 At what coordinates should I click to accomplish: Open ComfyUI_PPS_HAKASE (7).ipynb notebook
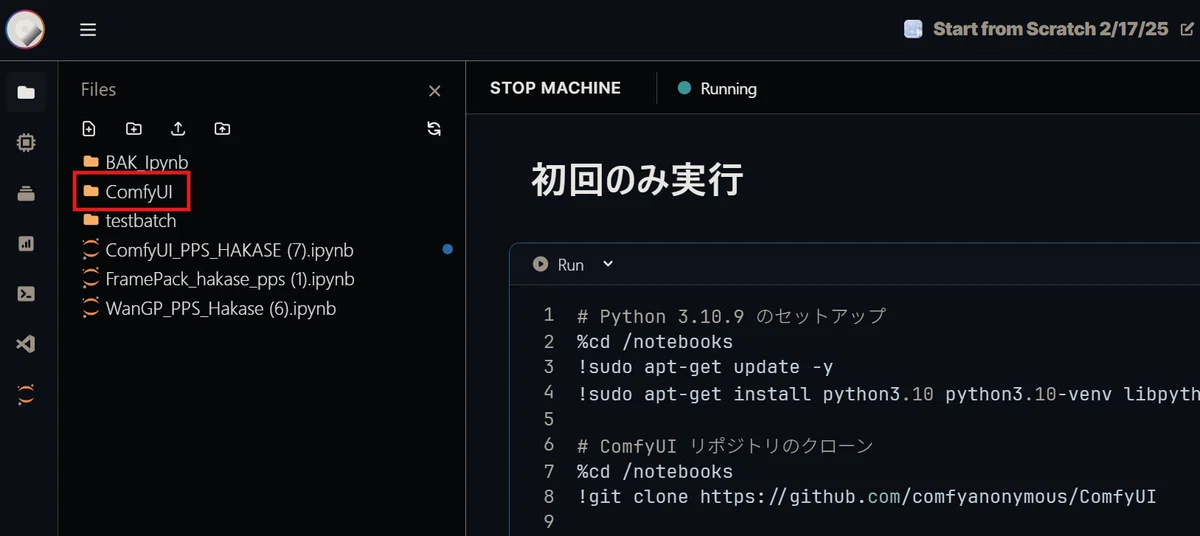[x=217, y=250]
